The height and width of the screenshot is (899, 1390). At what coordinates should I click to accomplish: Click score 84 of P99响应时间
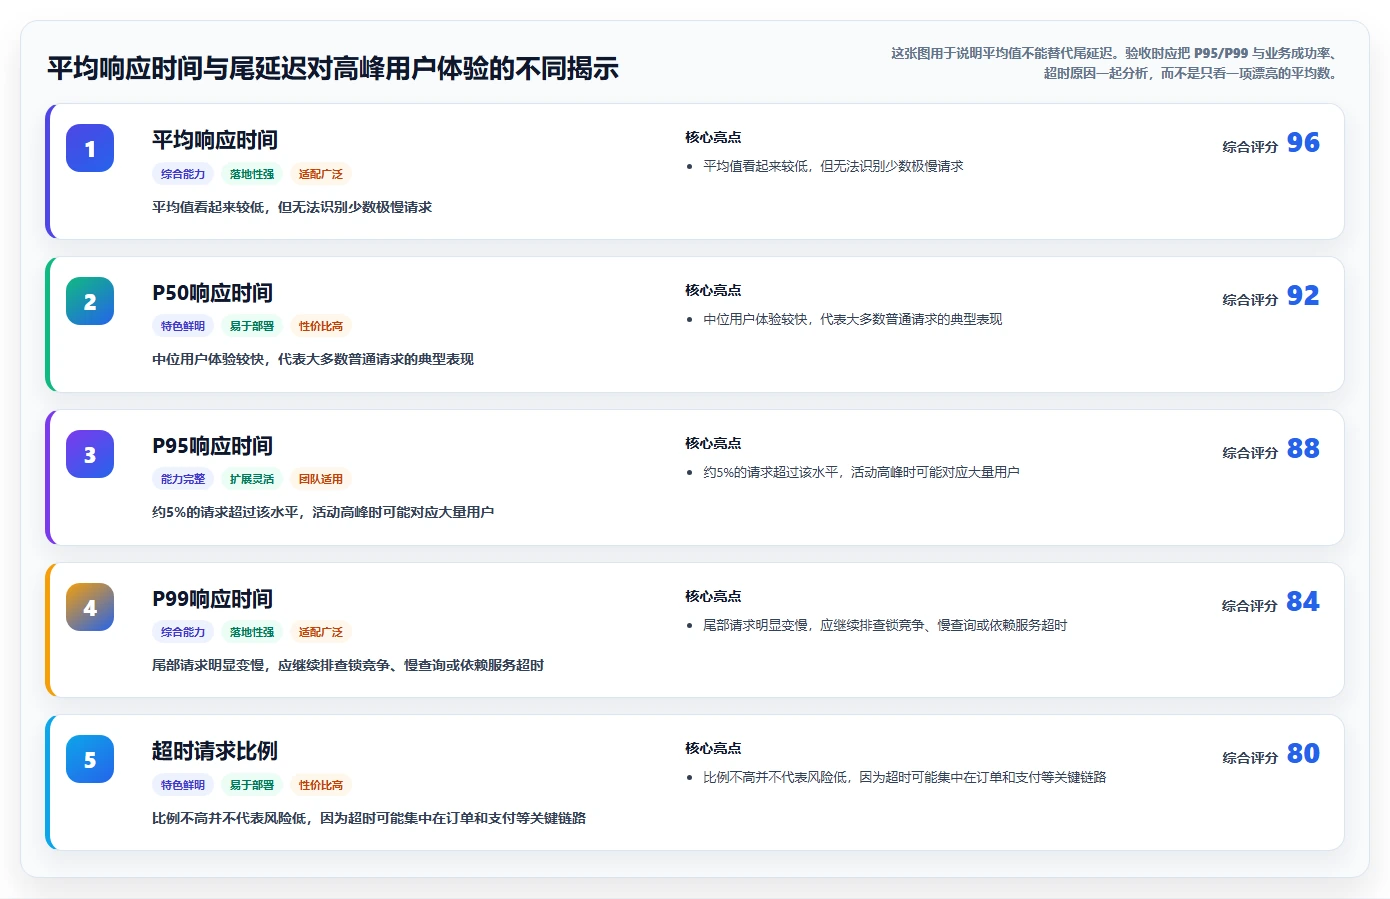tap(1303, 602)
